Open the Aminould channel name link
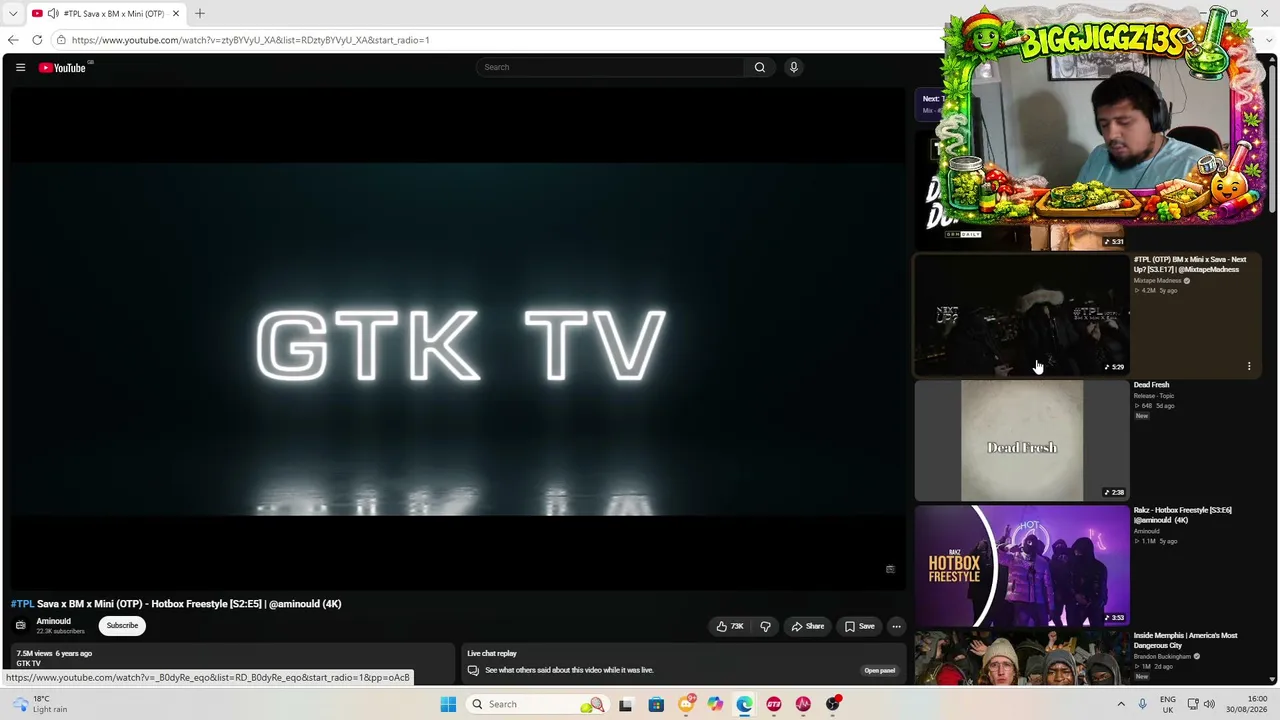 (x=54, y=621)
